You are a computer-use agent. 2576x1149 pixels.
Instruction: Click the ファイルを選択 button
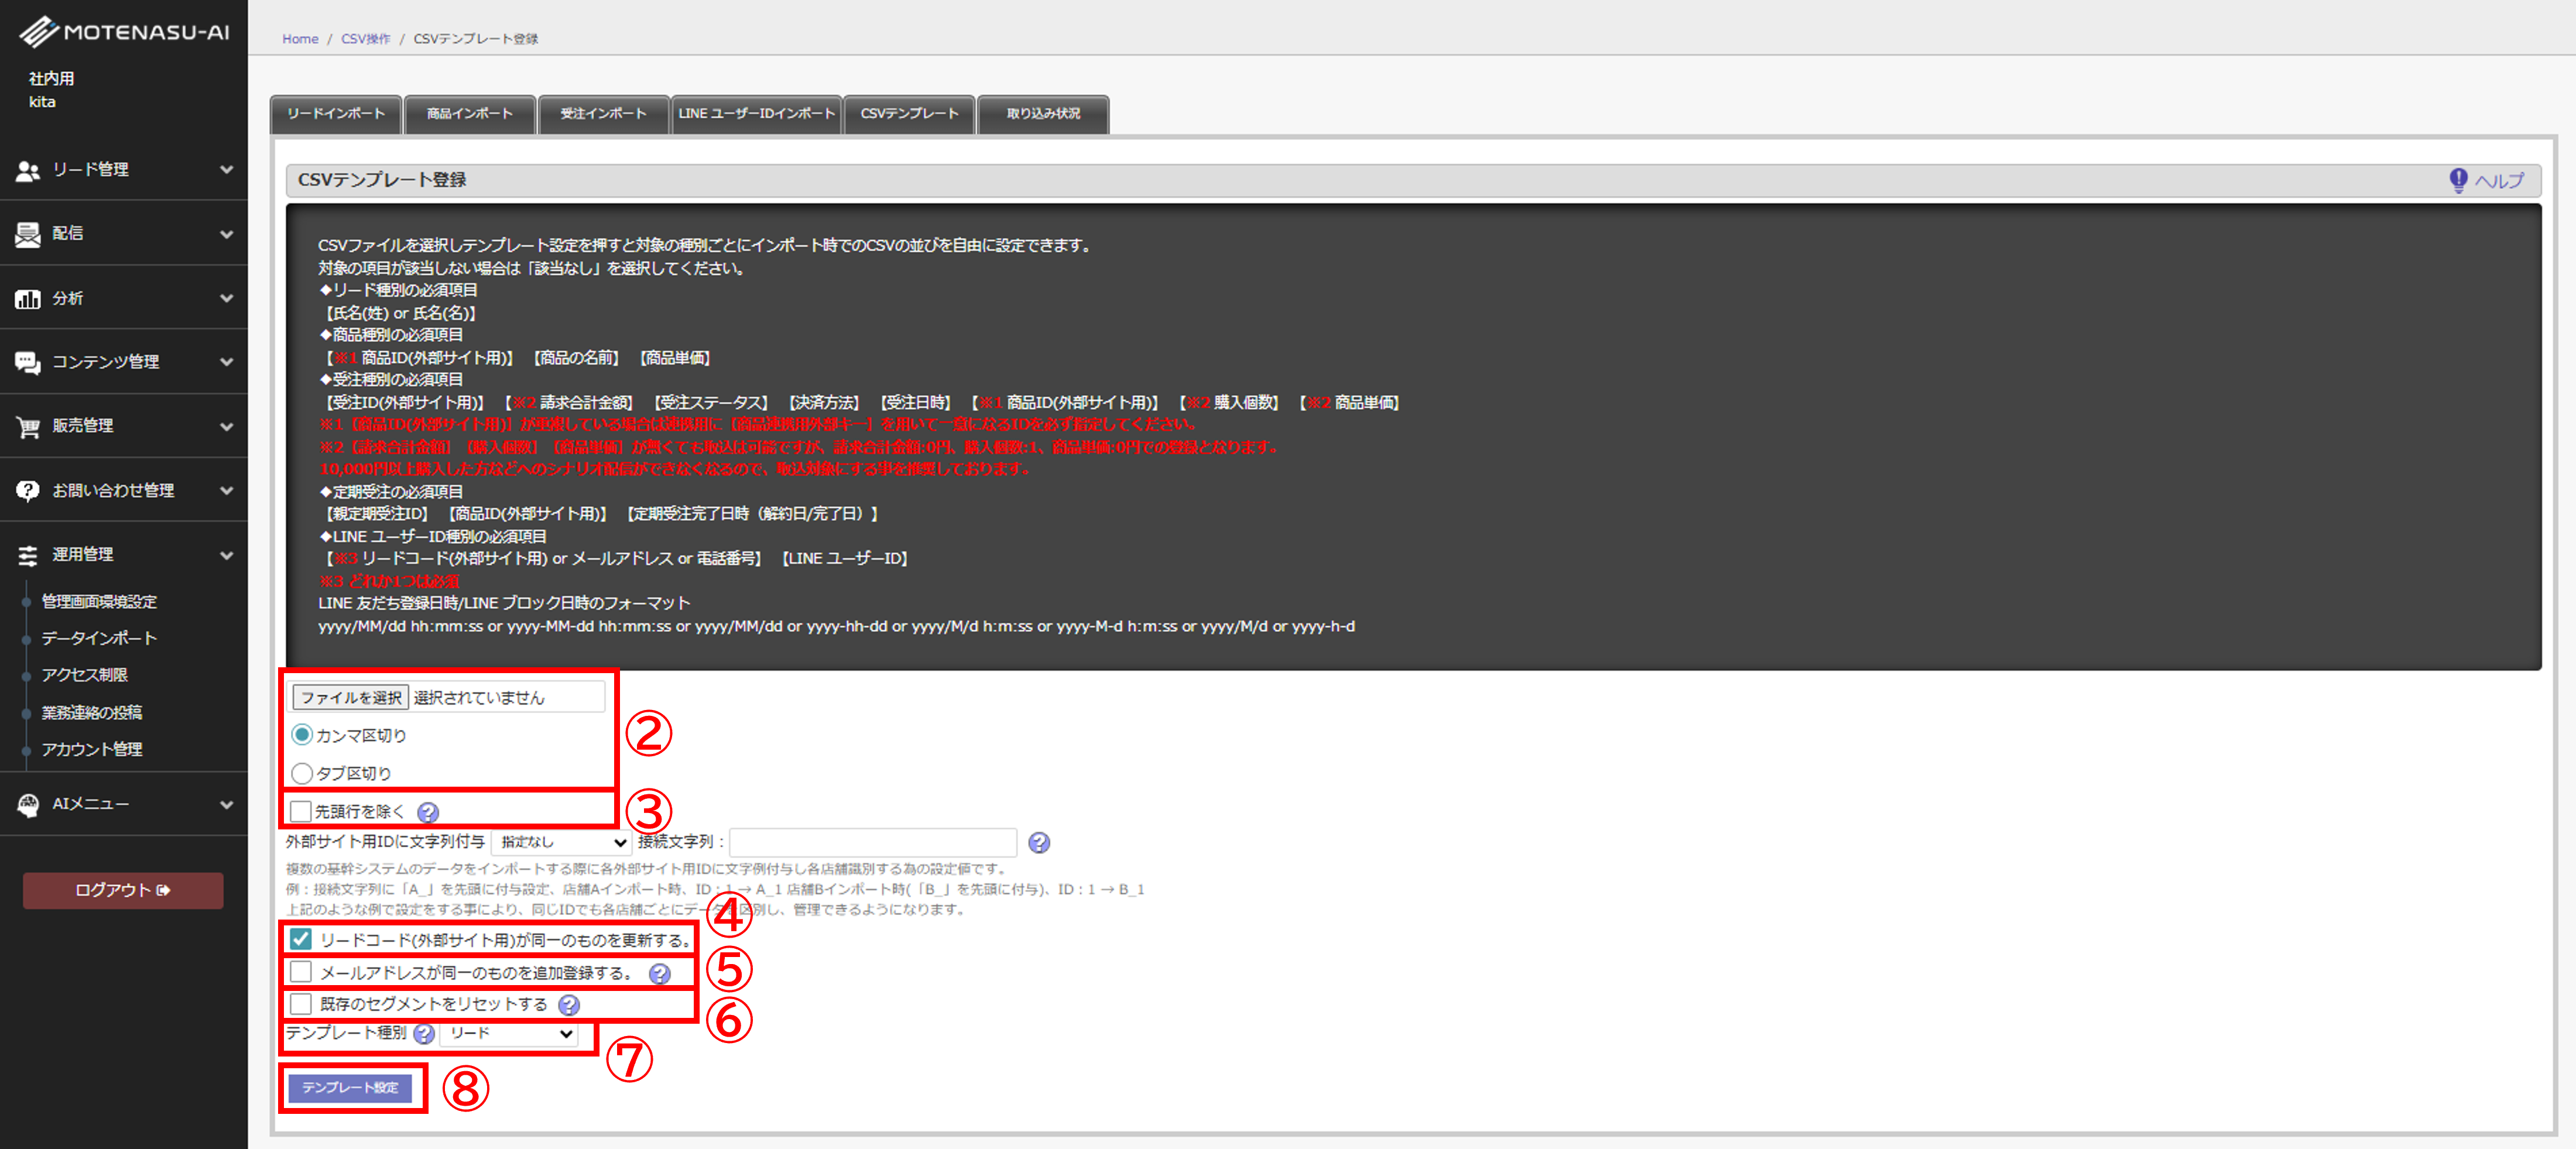click(350, 697)
